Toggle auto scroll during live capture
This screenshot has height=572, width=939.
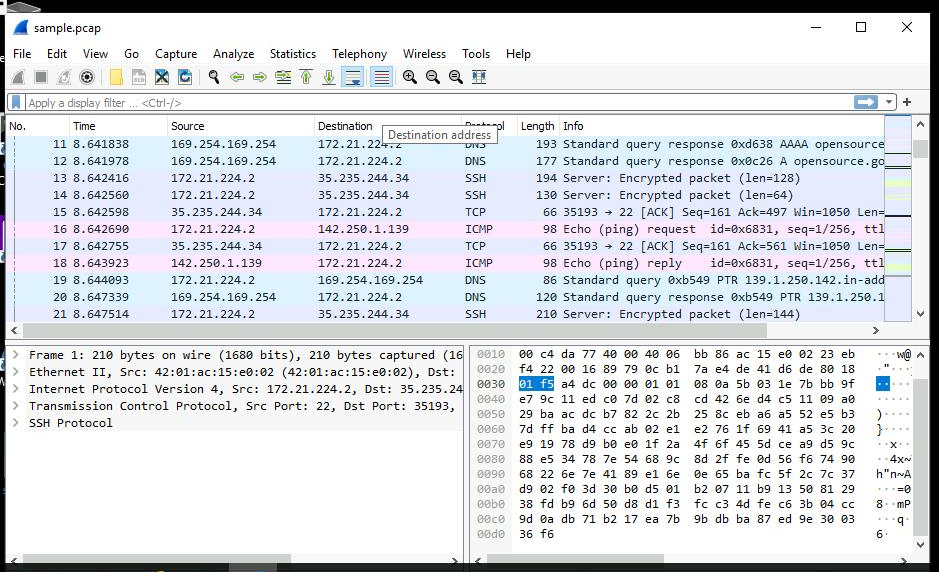point(353,77)
